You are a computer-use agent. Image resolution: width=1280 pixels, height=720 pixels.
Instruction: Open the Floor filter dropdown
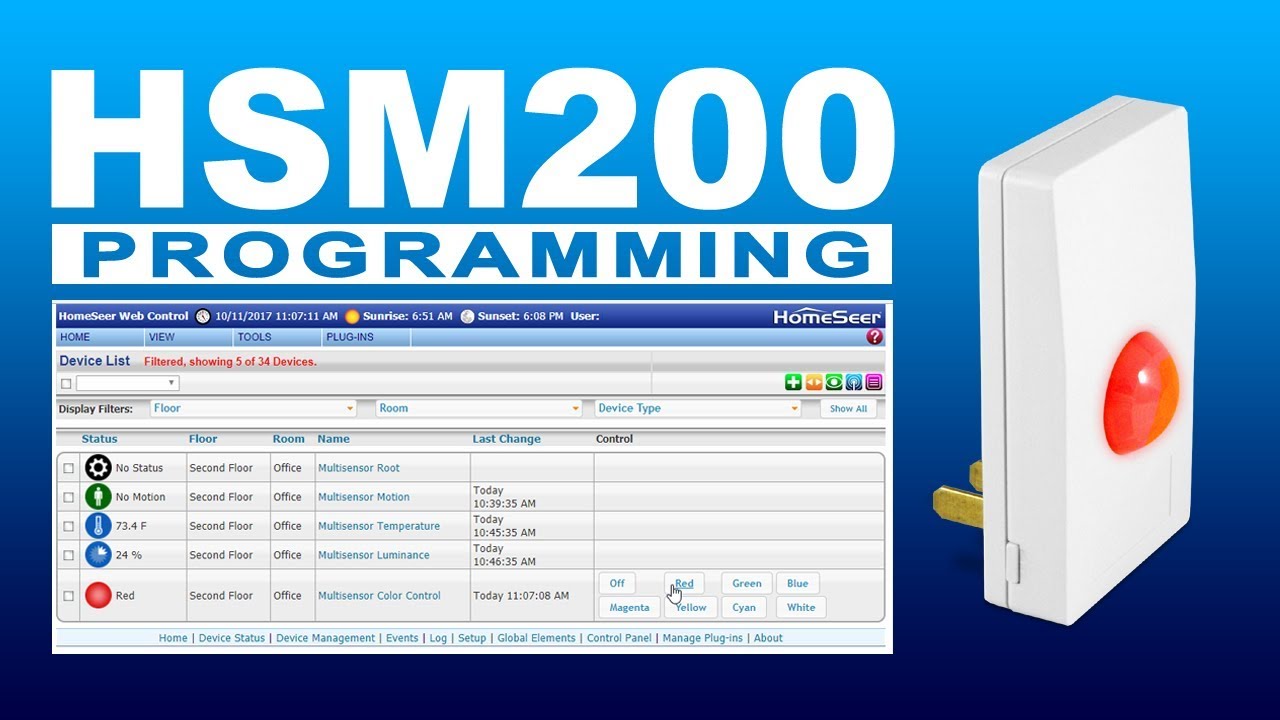(x=253, y=408)
